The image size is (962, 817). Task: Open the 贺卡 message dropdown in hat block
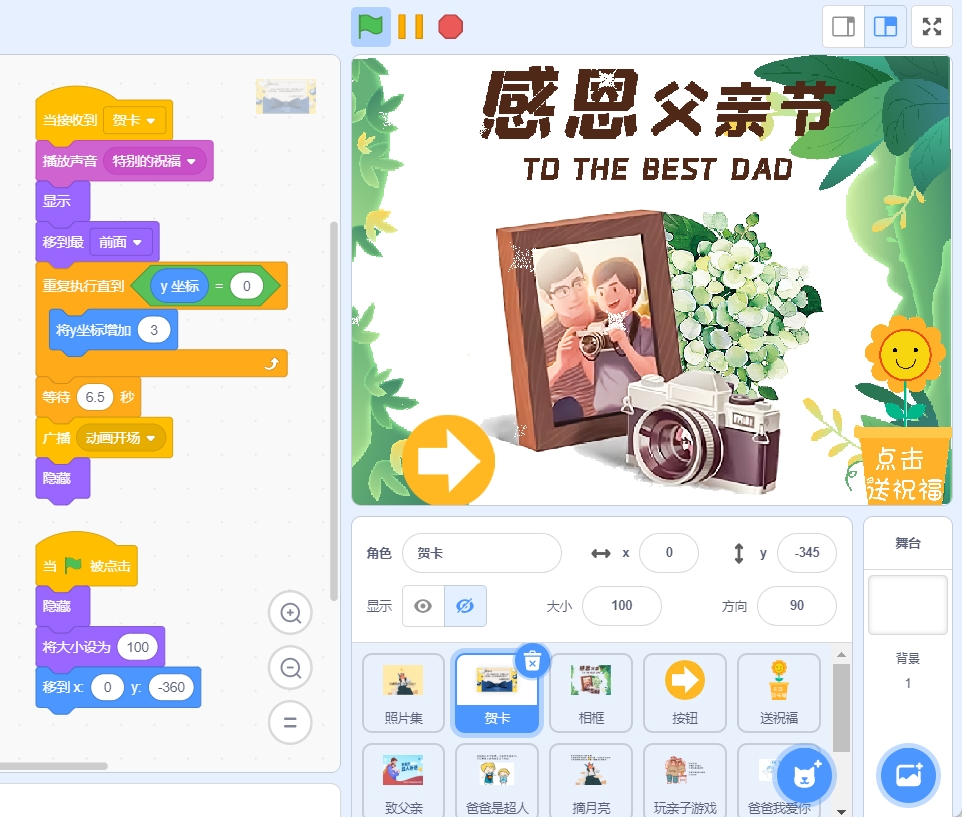point(151,121)
